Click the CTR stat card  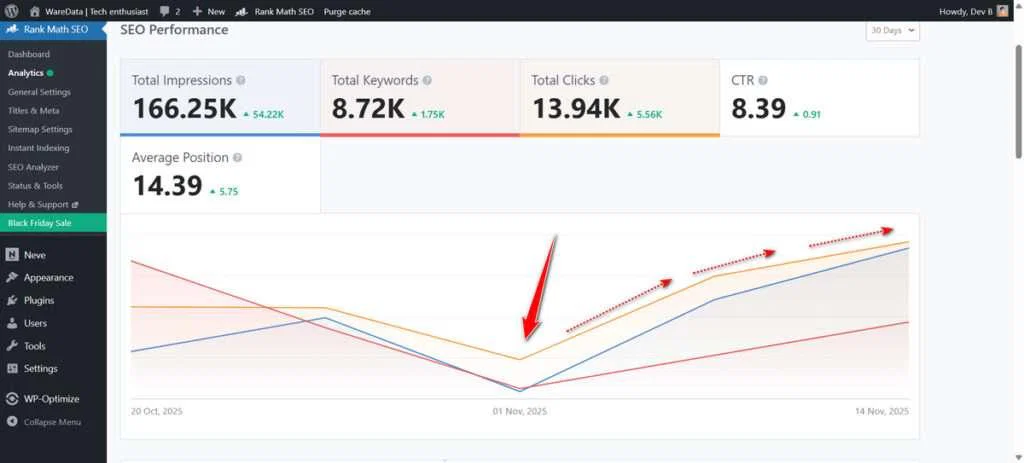[x=820, y=97]
